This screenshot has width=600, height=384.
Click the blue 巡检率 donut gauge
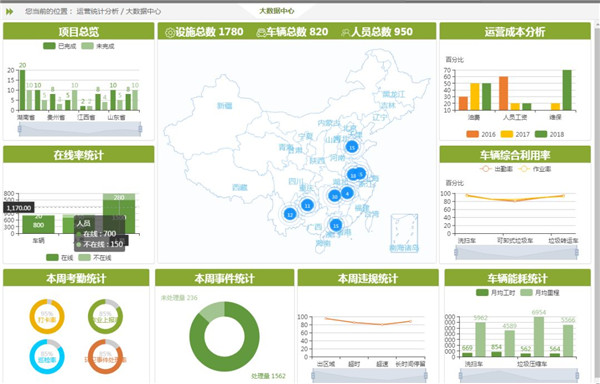(x=47, y=356)
